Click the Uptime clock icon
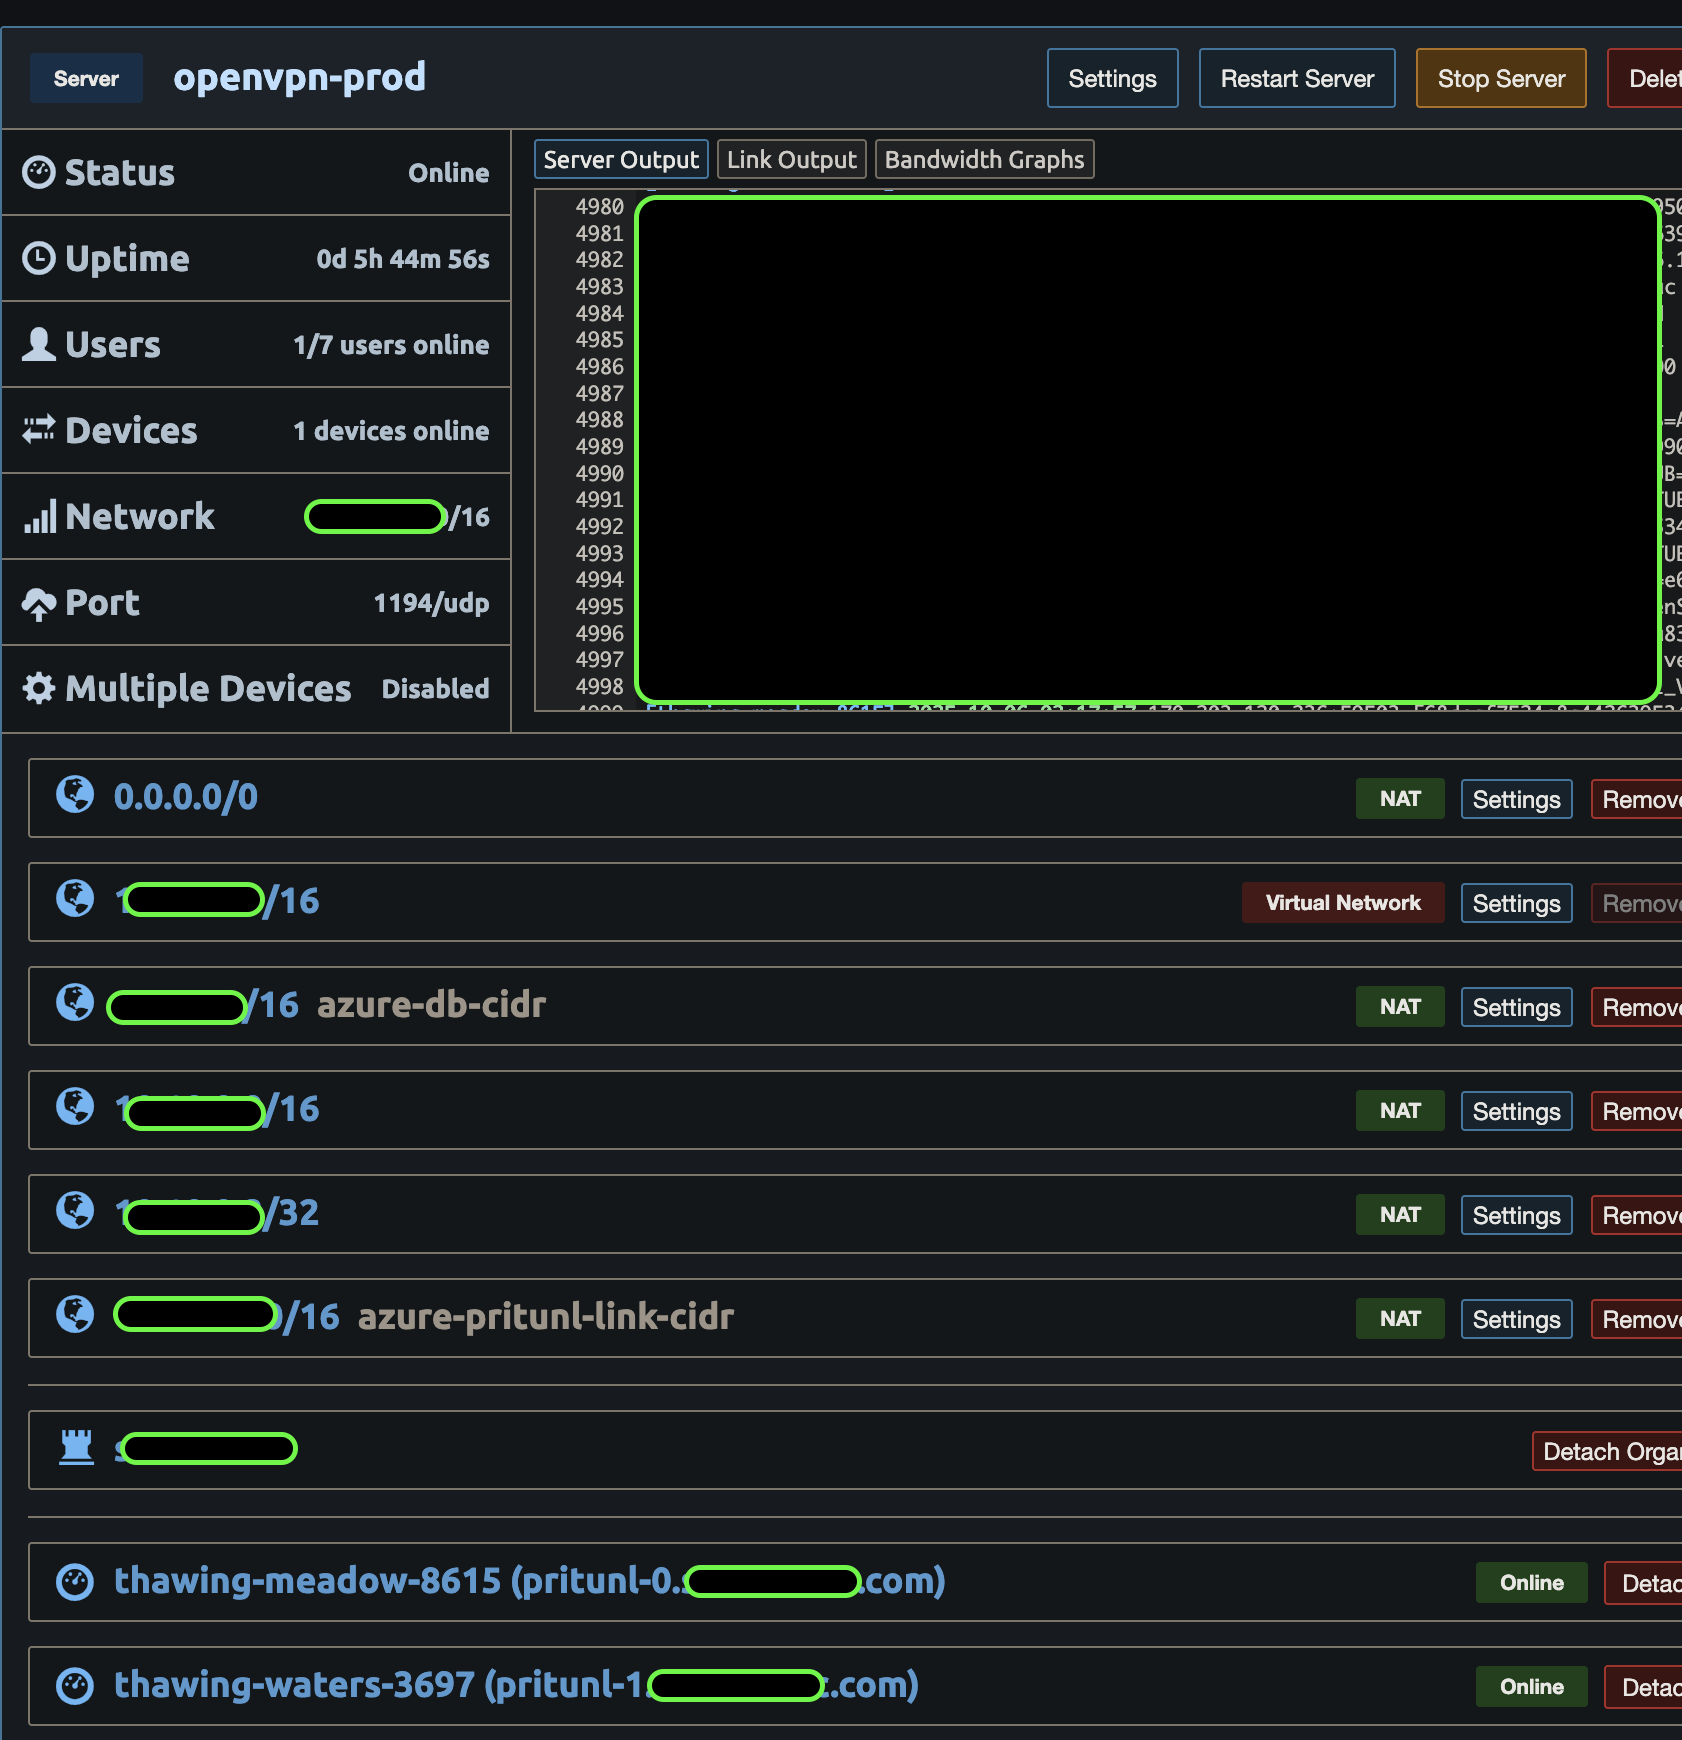Screen dimensions: 1682x1740 pos(39,258)
